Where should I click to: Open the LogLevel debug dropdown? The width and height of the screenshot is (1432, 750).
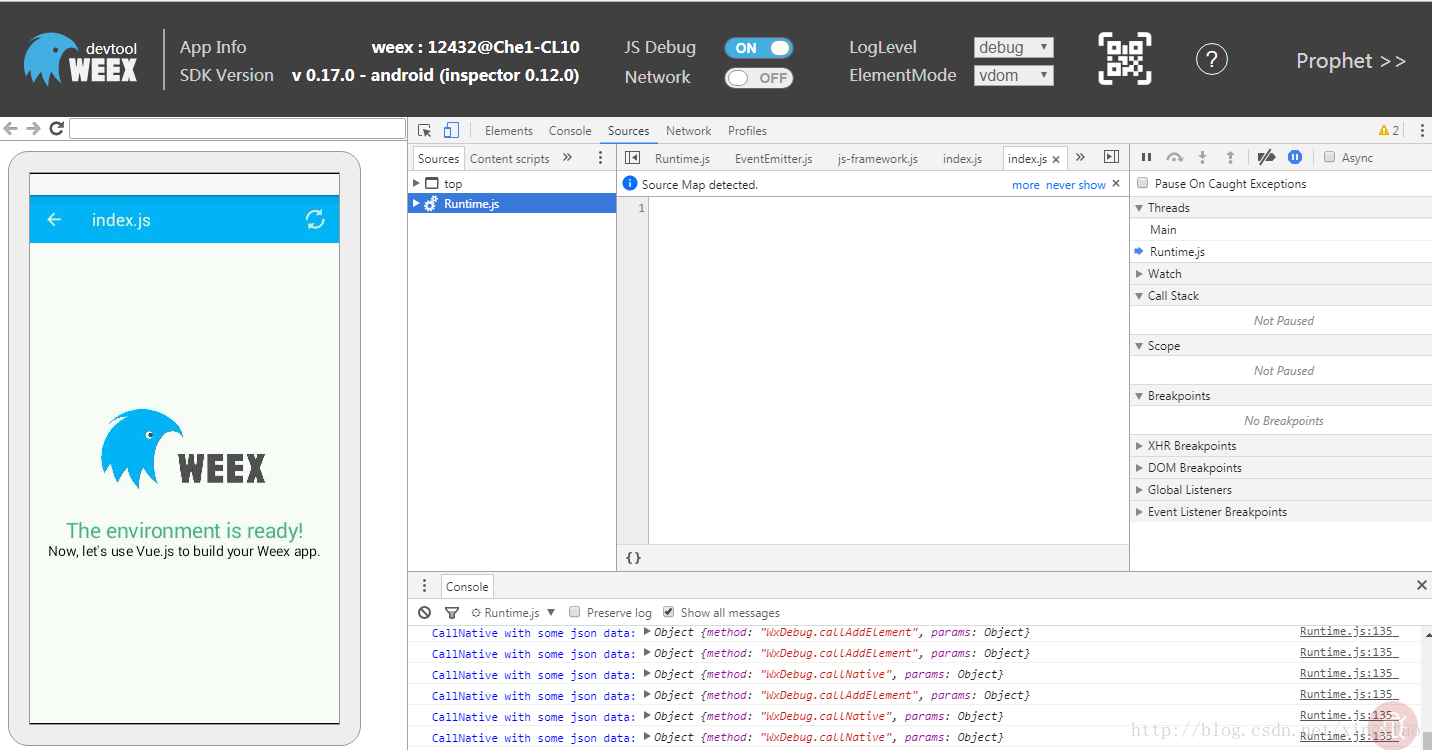(x=1013, y=47)
